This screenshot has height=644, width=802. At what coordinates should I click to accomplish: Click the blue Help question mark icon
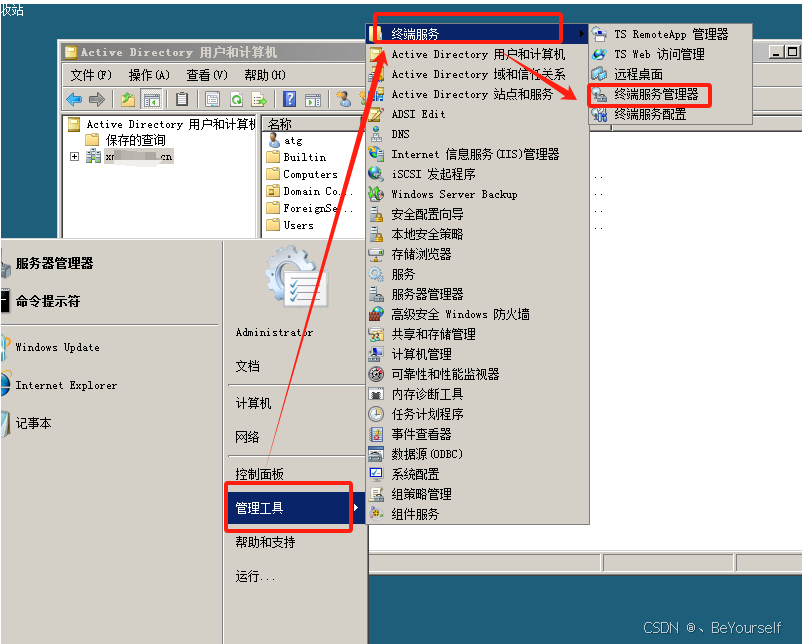(x=289, y=99)
